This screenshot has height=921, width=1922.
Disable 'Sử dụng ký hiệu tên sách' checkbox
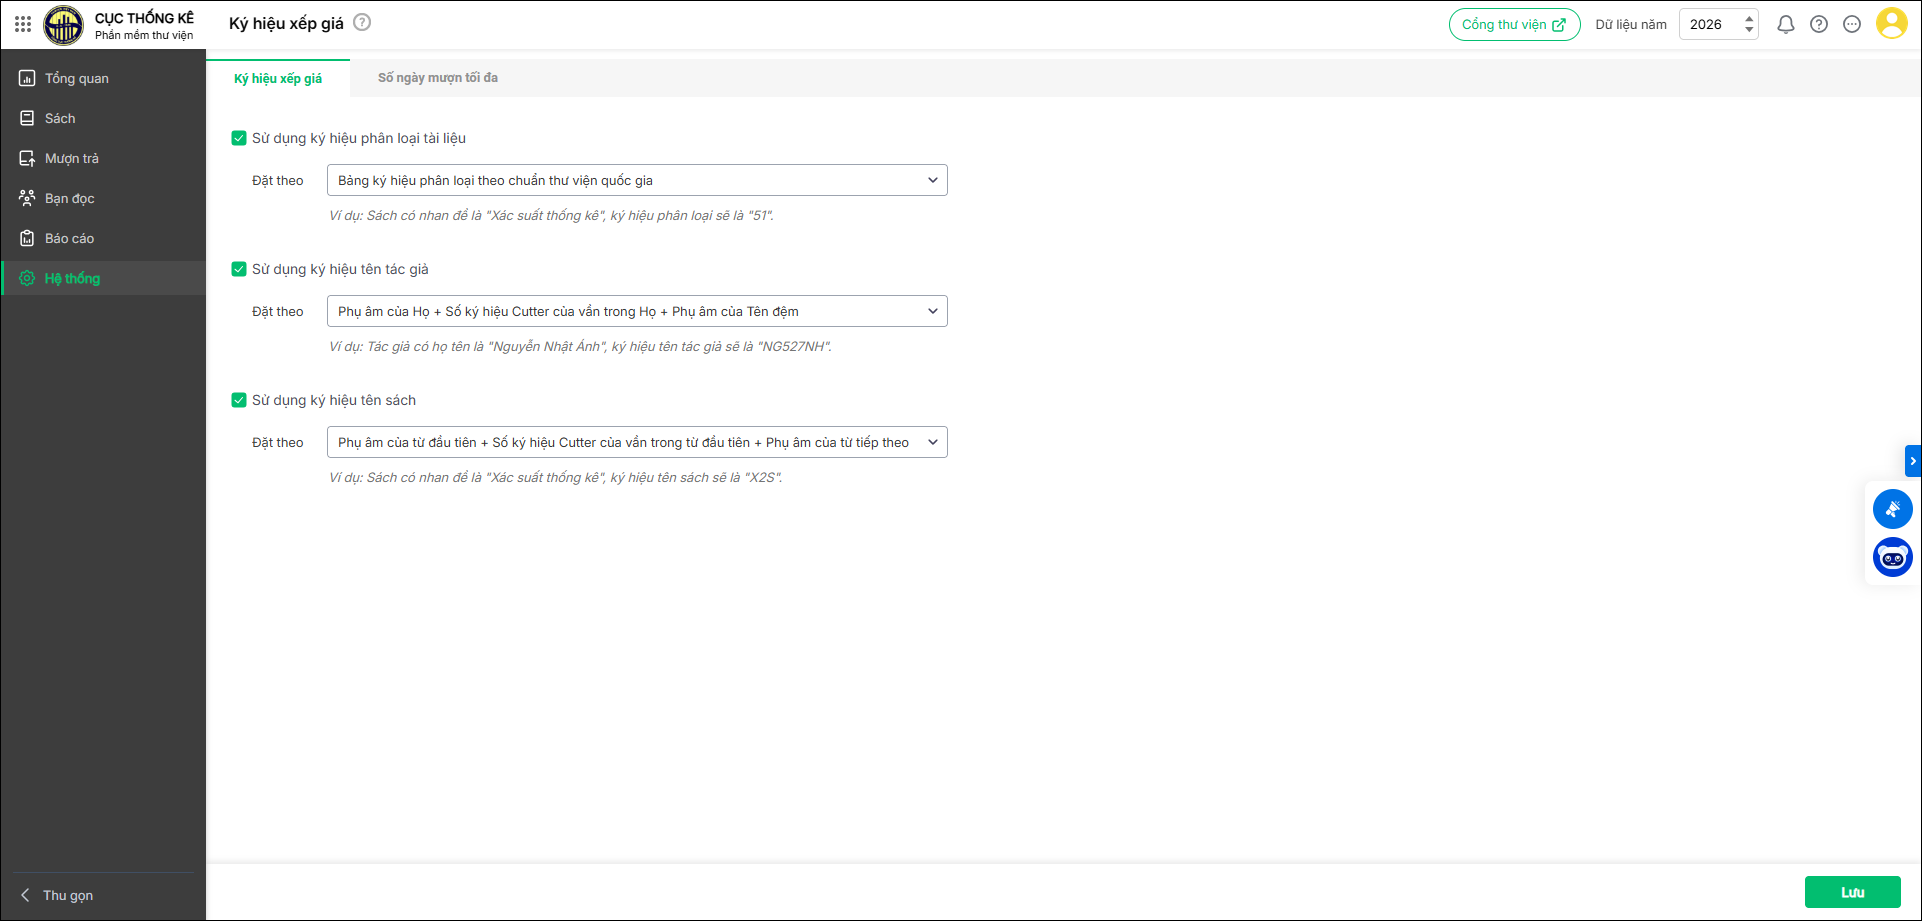(x=239, y=400)
